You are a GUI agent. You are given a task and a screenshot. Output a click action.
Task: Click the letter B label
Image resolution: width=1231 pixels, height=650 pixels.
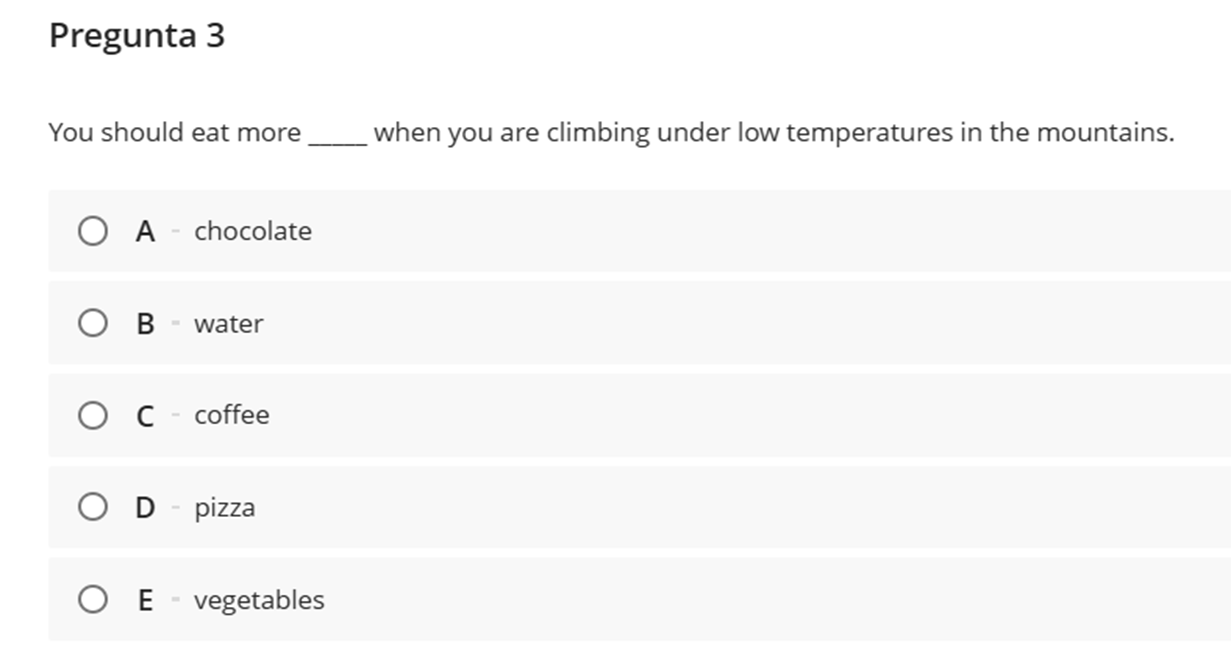(x=146, y=324)
